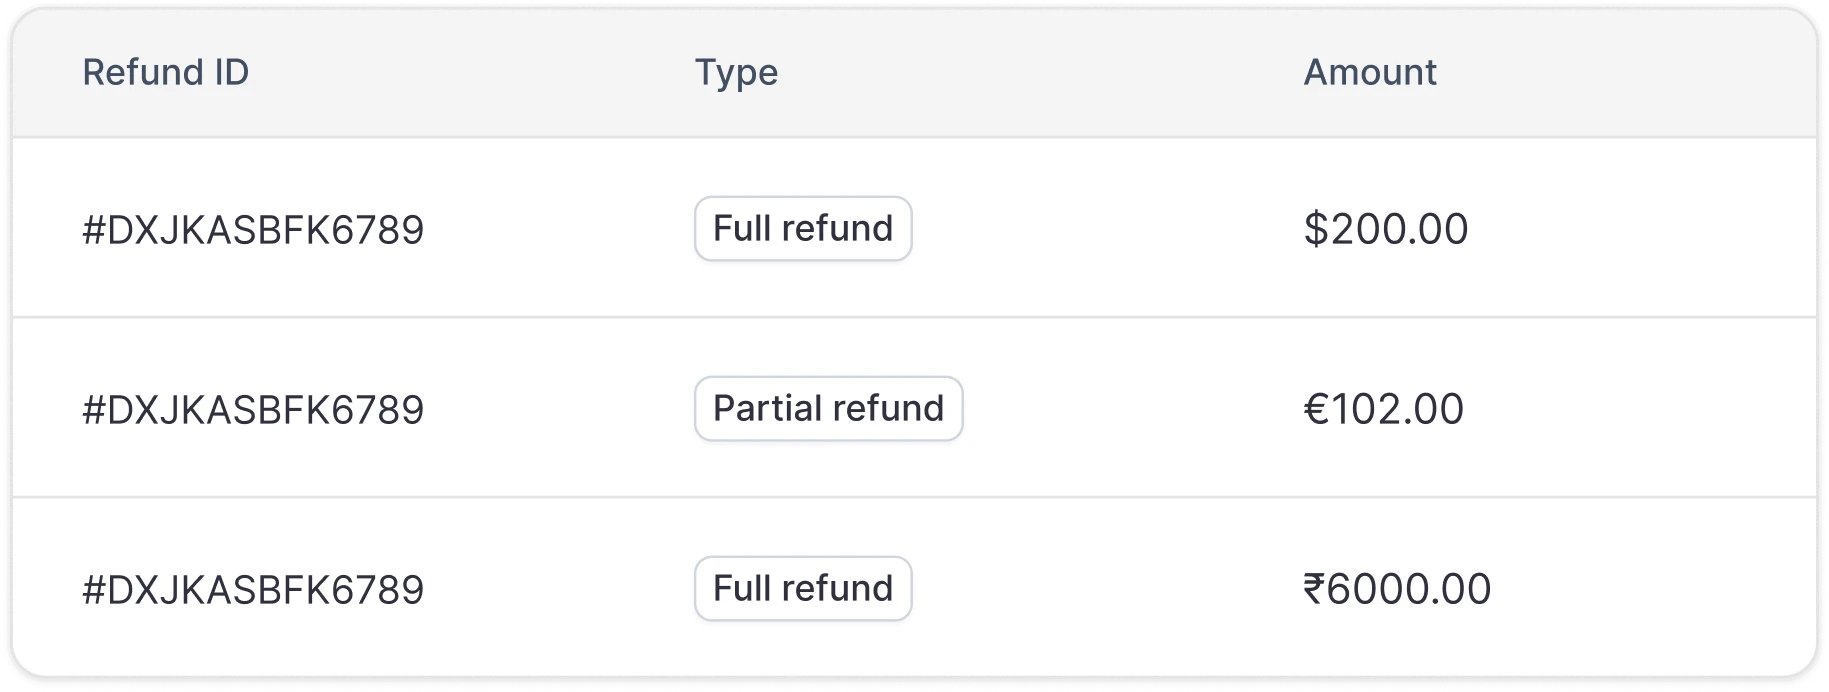Screen dimensions: 1829x692
Task: Click the $200.00 amount
Action: pyautogui.click(x=1386, y=228)
